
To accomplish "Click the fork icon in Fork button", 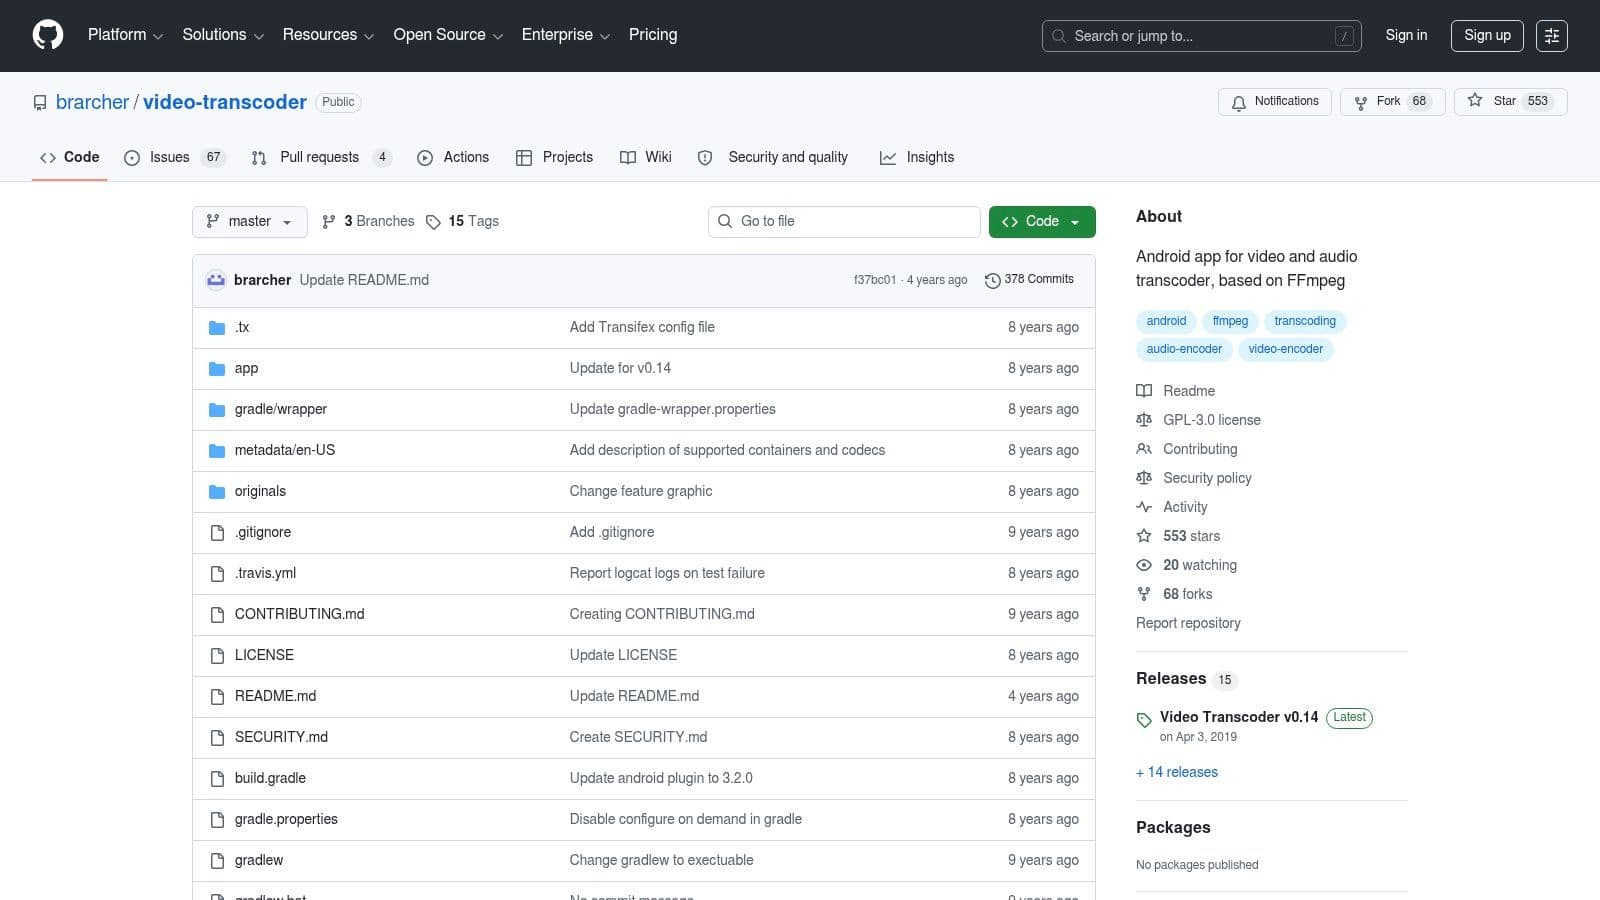I will (x=1361, y=102).
